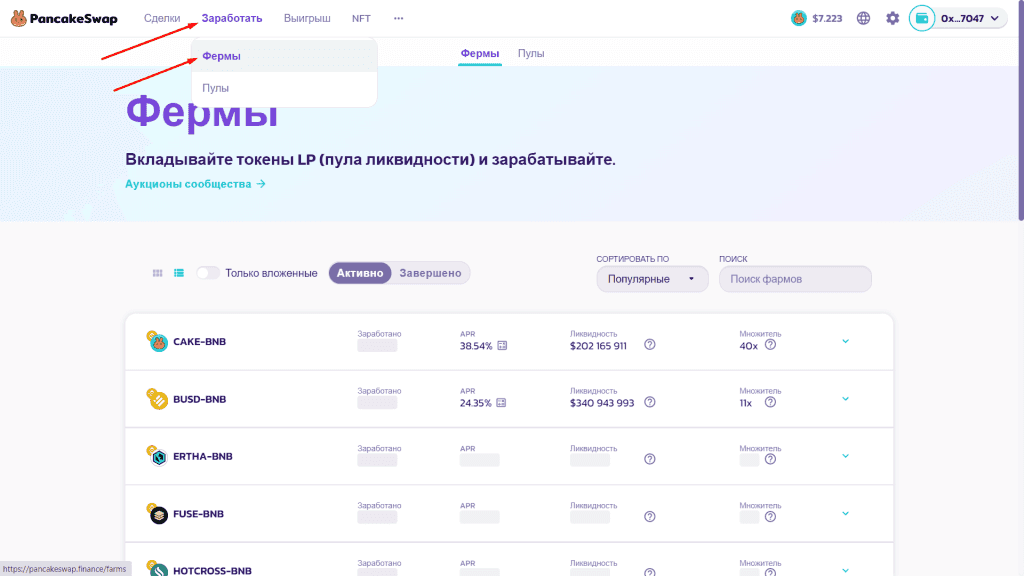Click the 11x multiplier value
Screen dimensions: 1024x576
tap(745, 404)
